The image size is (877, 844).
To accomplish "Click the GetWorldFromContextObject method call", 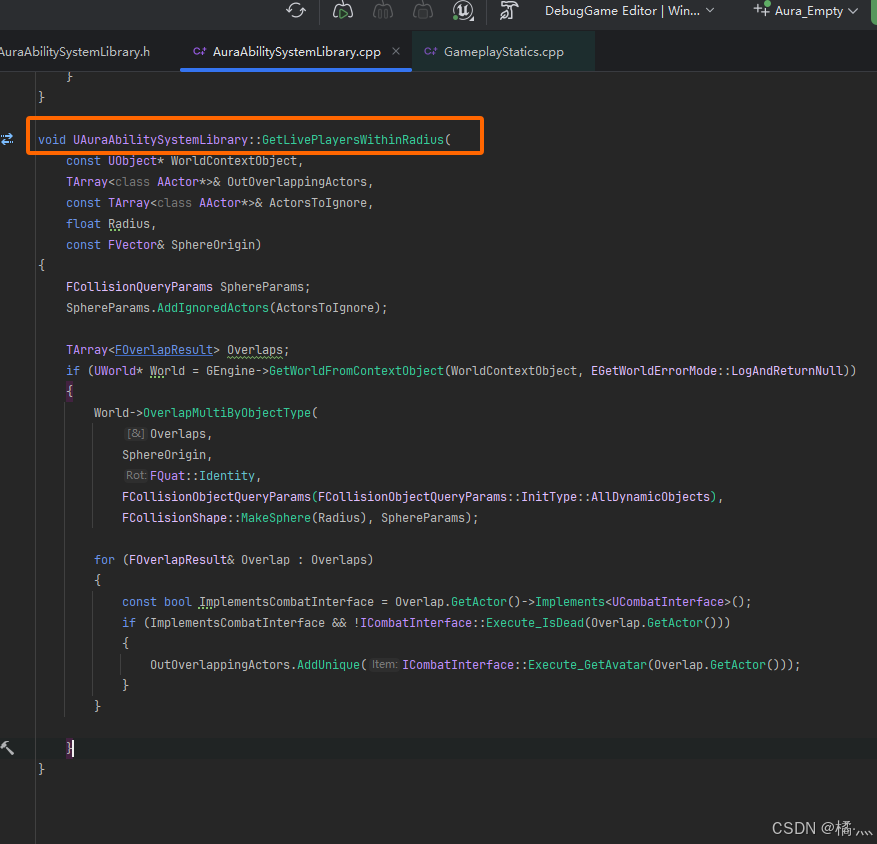I will point(356,371).
